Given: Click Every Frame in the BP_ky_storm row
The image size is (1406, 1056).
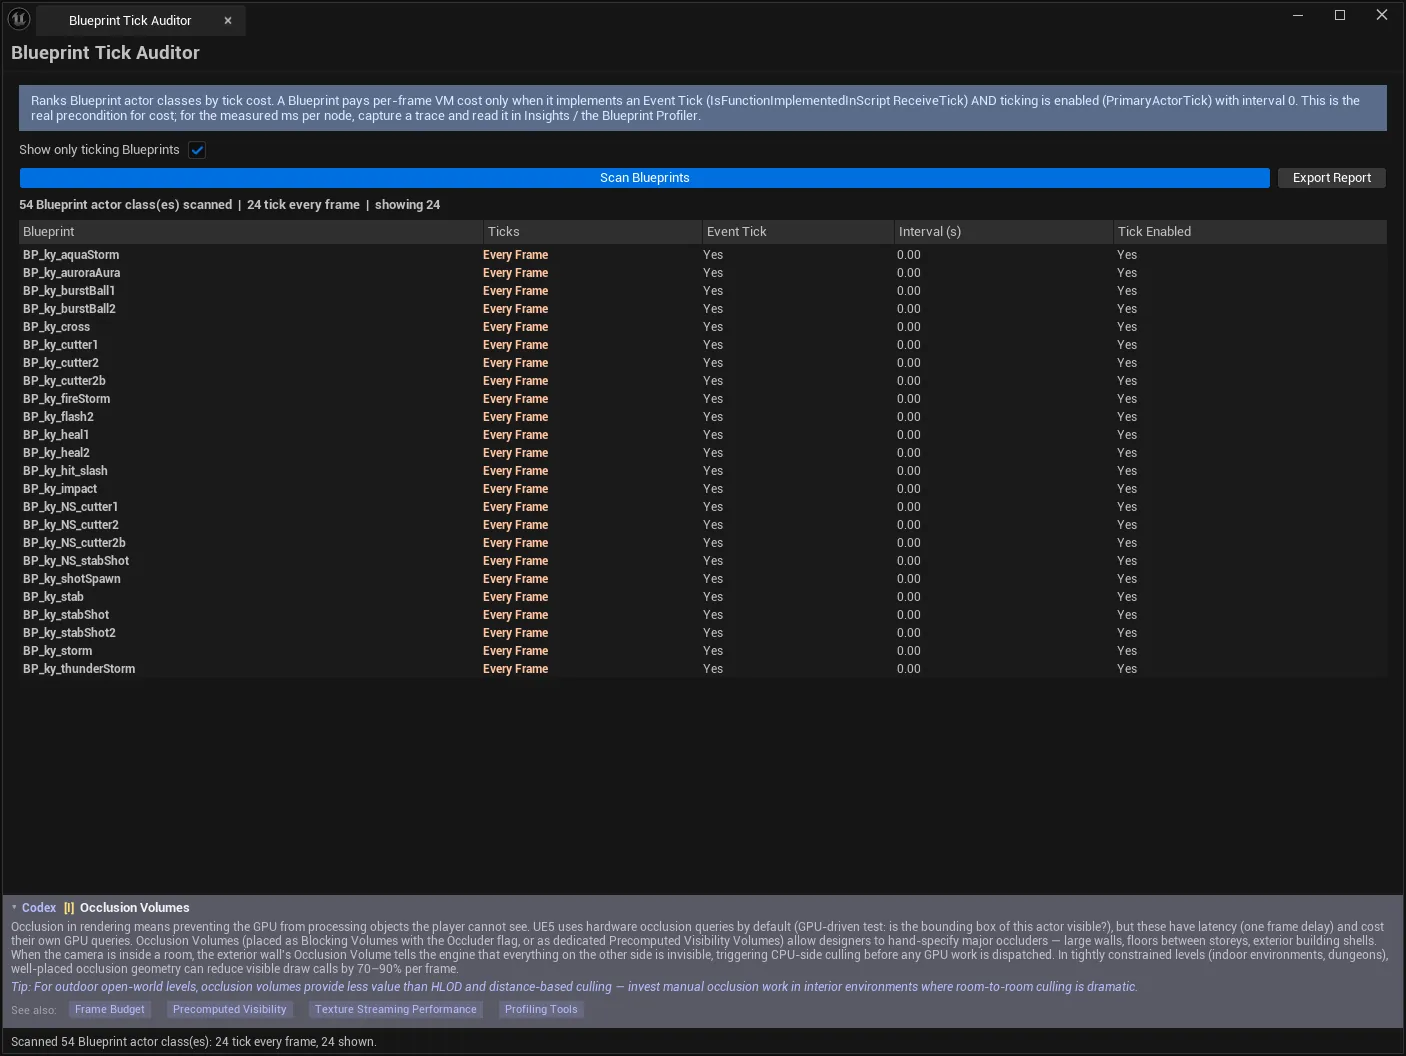Looking at the screenshot, I should point(515,651).
